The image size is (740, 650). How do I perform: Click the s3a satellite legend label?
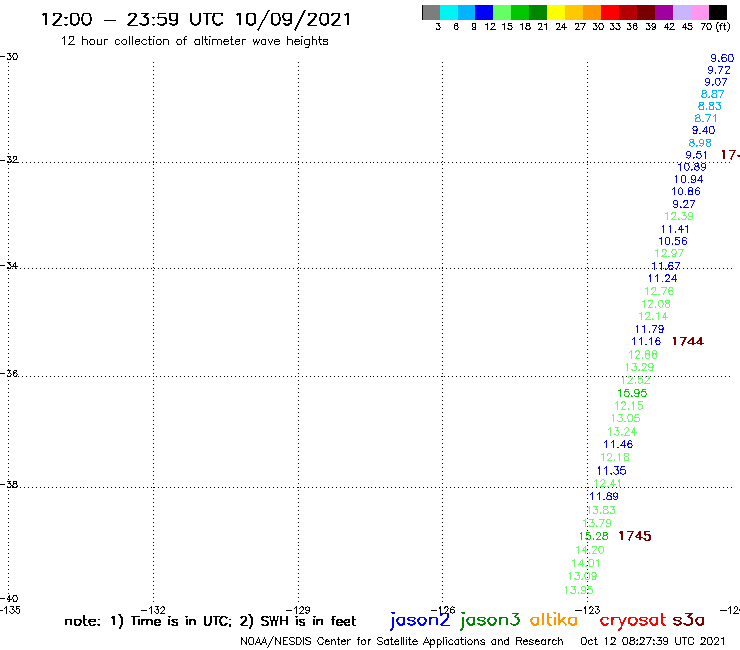click(x=689, y=620)
